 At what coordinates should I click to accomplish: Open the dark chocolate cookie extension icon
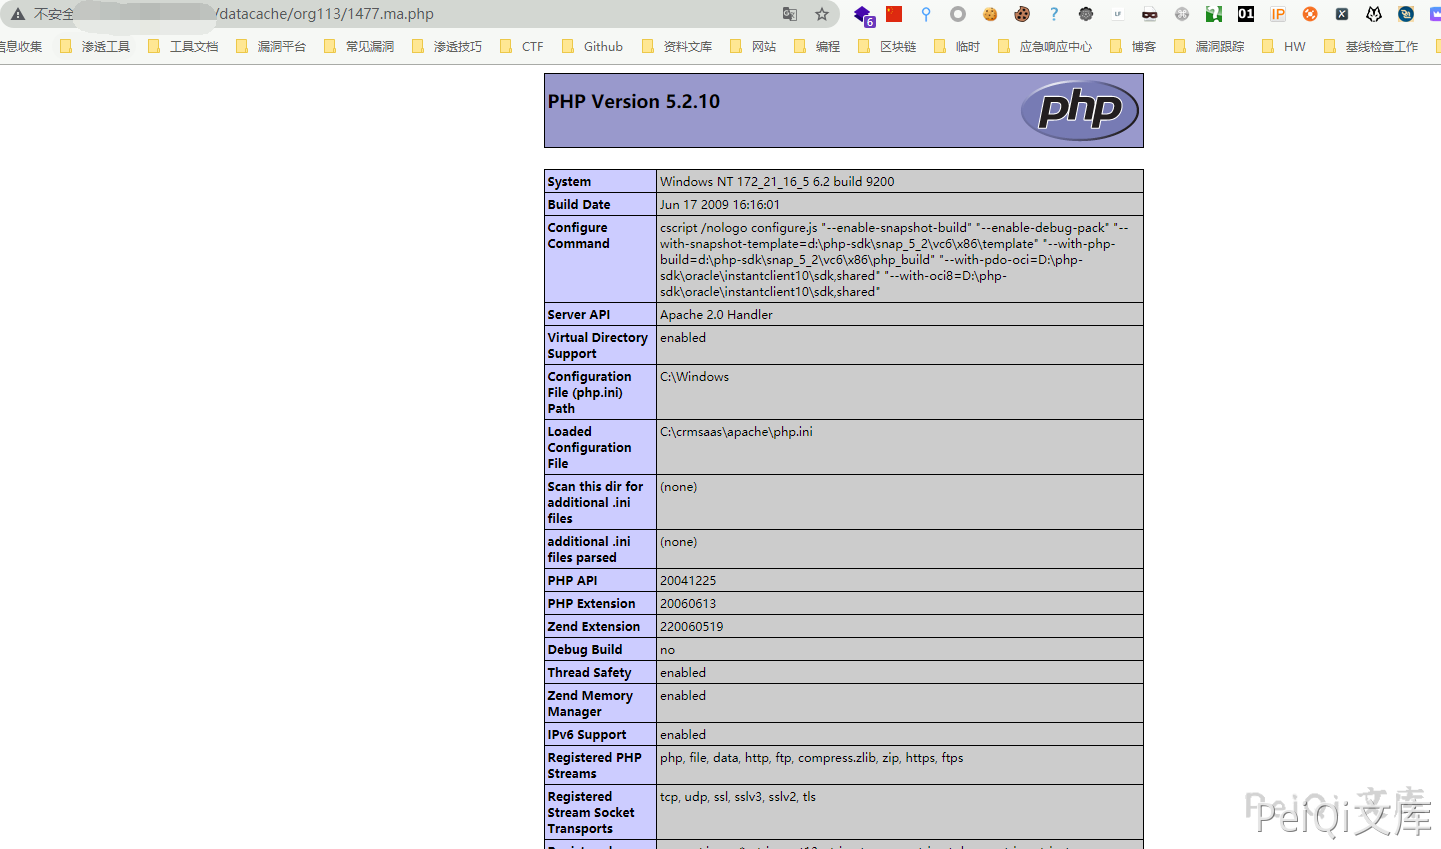(x=1022, y=14)
